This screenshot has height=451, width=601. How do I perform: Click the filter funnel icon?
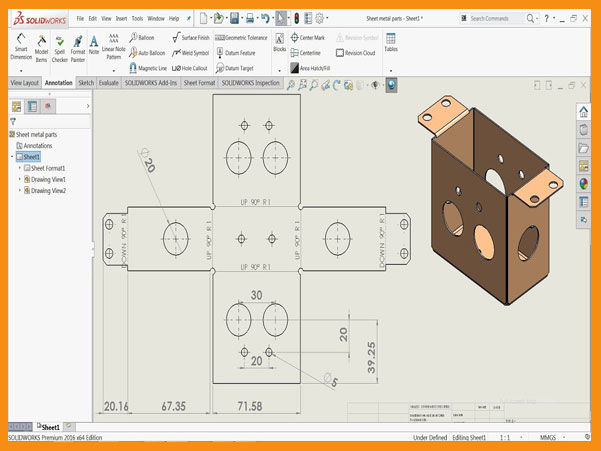coord(13,122)
